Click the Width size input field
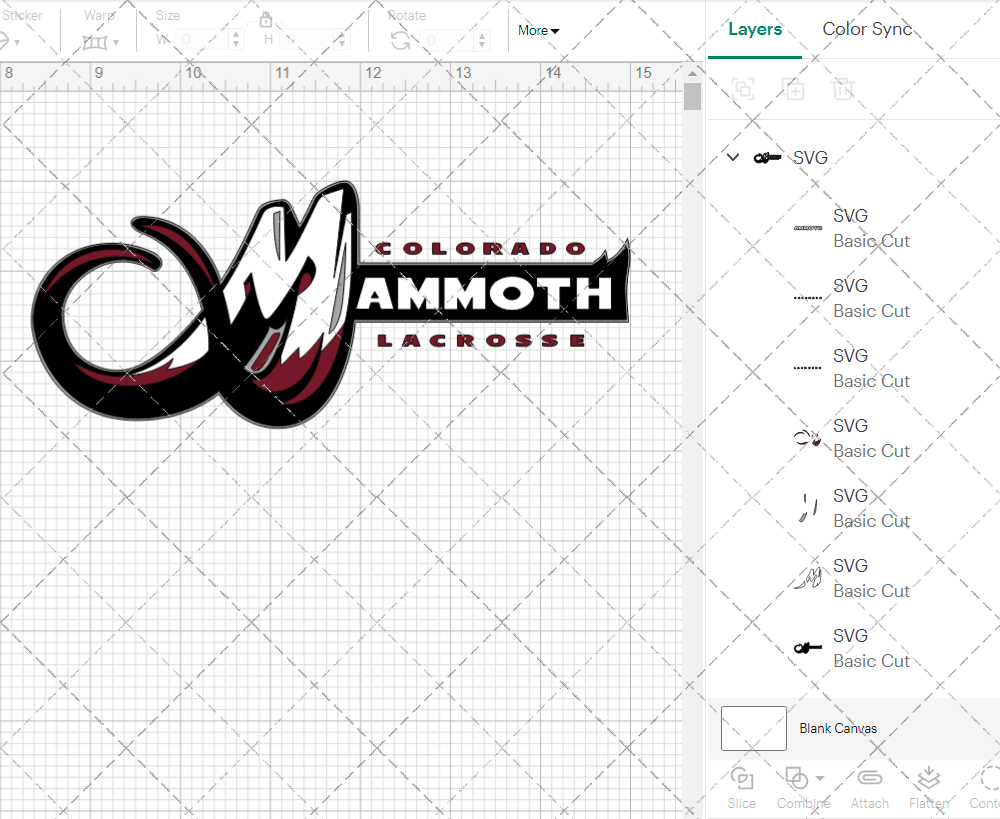Viewport: 1000px width, 819px height. [203, 40]
